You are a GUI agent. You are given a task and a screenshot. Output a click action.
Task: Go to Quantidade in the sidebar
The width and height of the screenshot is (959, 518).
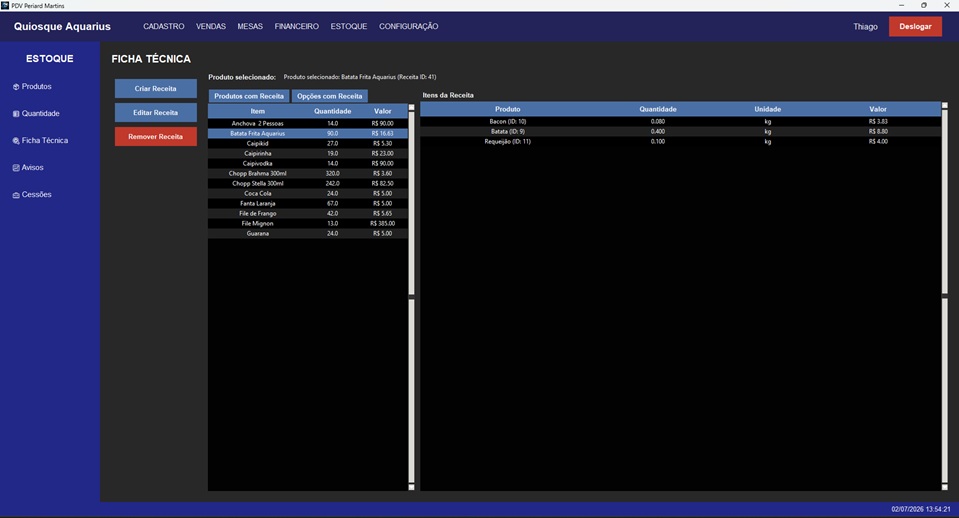click(x=40, y=114)
